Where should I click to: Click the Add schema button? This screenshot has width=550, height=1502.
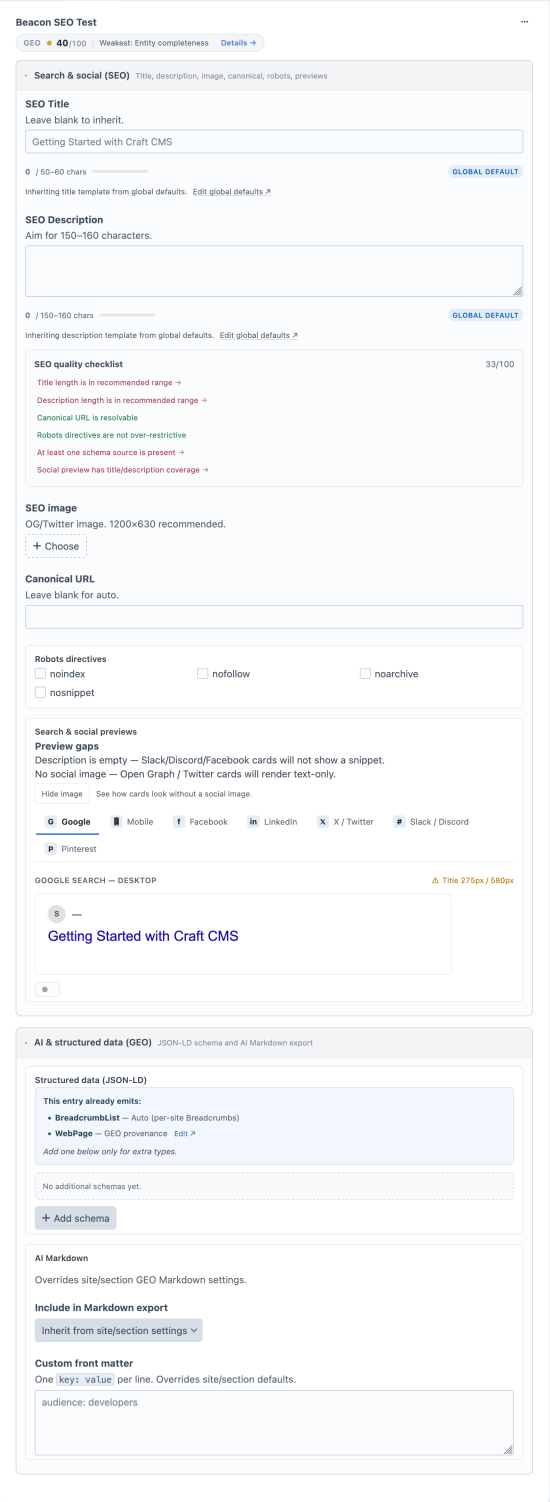point(76,1218)
